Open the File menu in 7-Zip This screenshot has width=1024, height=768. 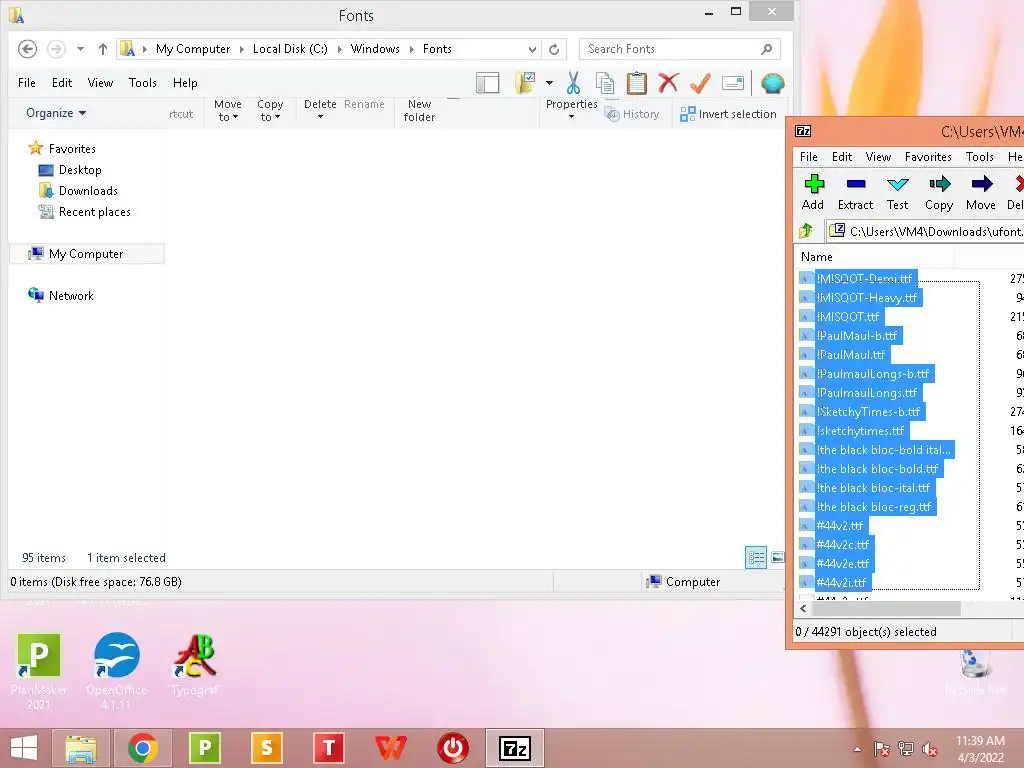tap(808, 157)
